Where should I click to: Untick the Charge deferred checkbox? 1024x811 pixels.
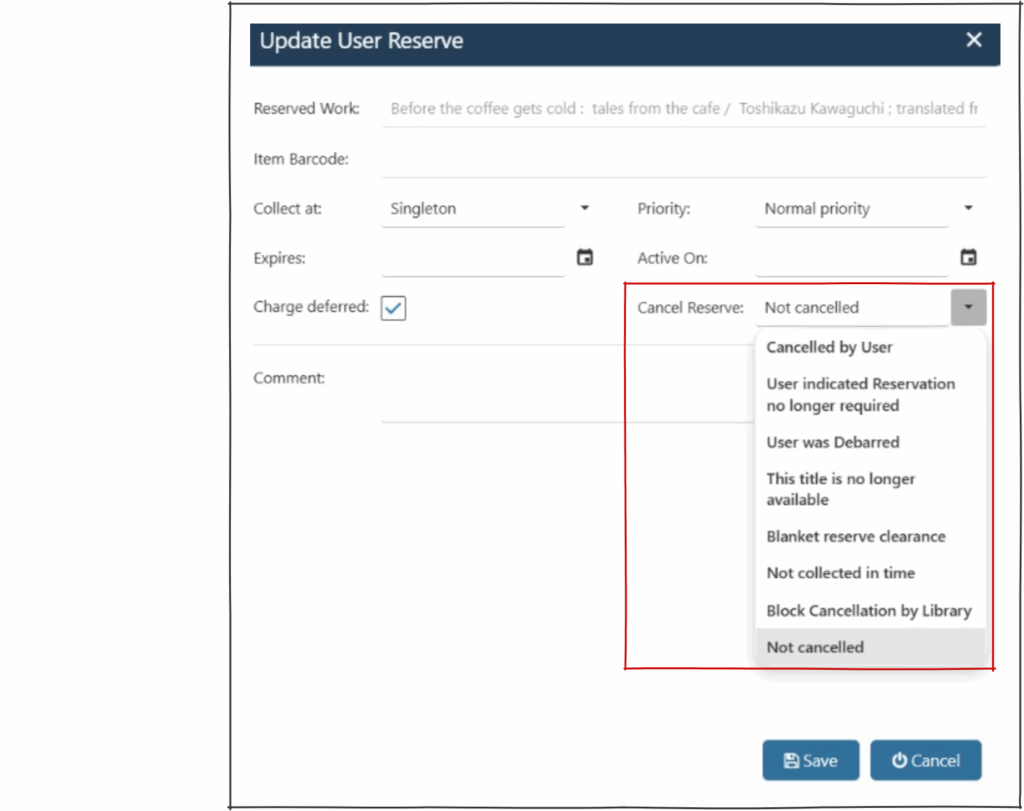point(393,308)
